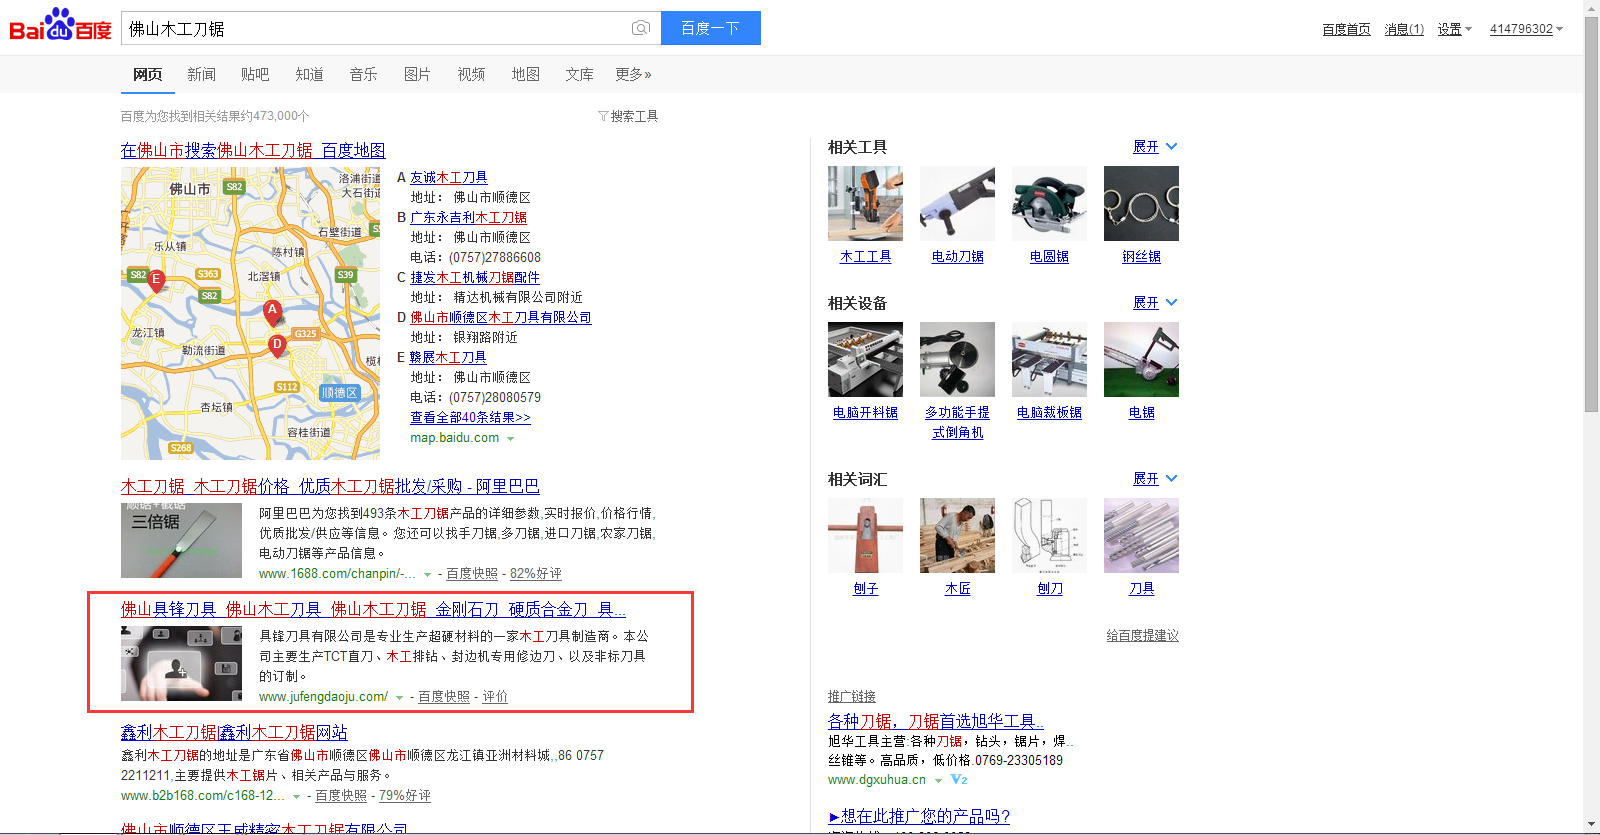Click map marker E on the map

point(156,280)
